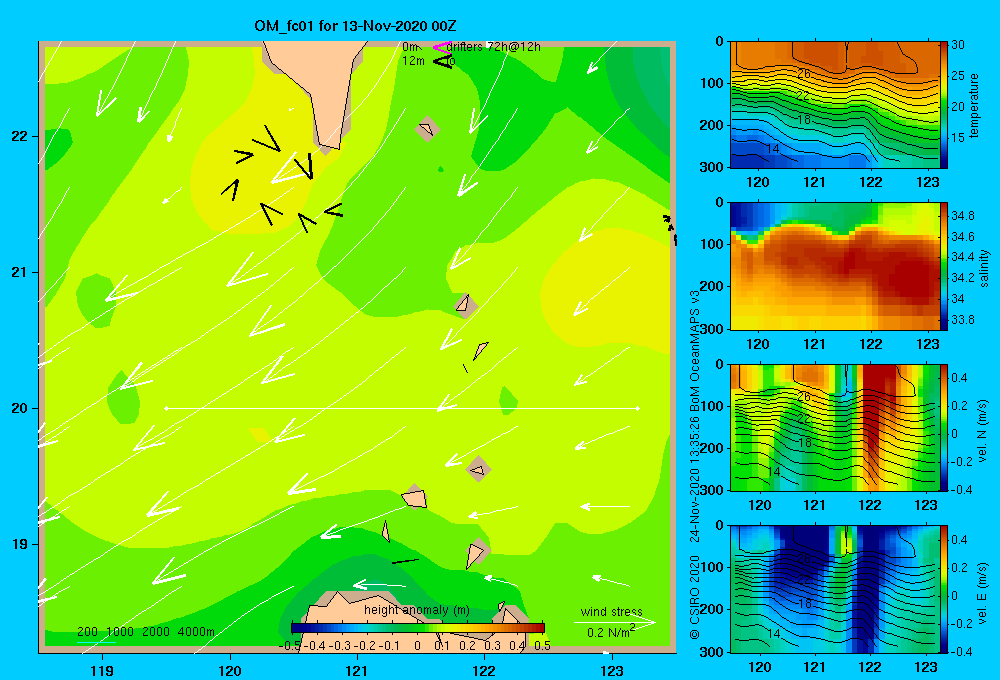Click the "wind stress" legend label
This screenshot has height=680, width=1000.
pos(611,611)
